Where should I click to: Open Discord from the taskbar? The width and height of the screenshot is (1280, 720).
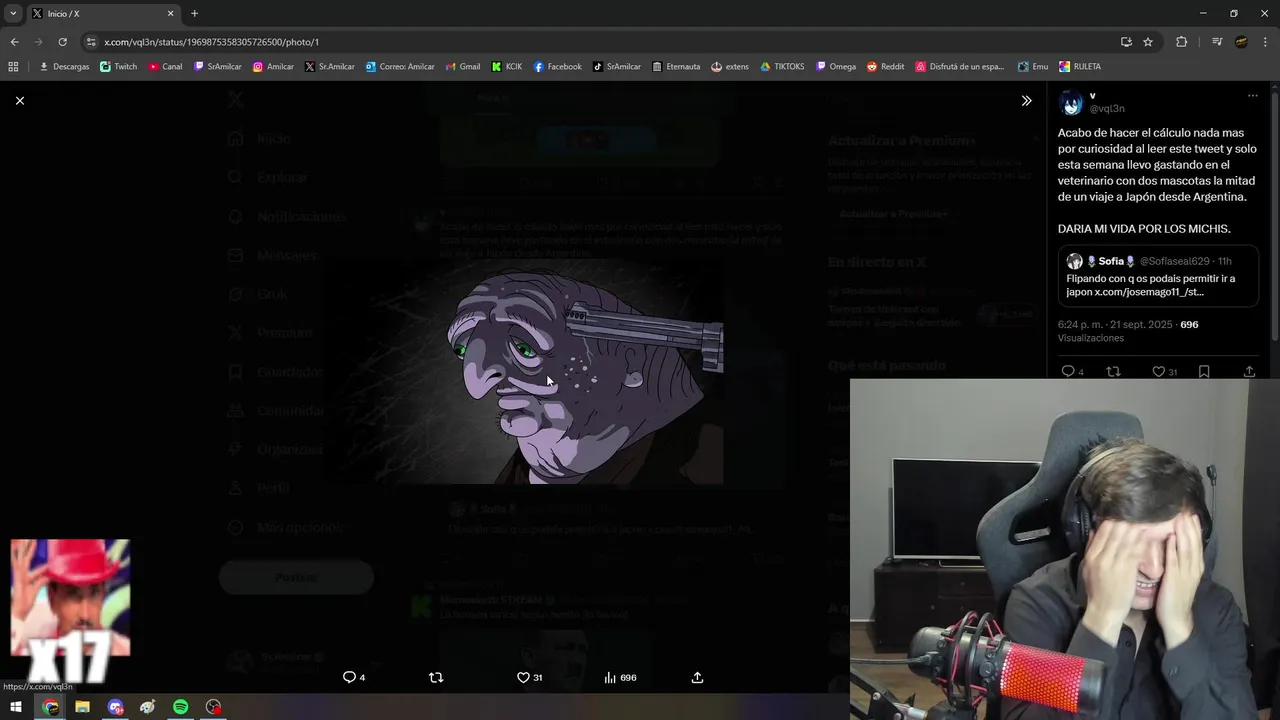click(x=115, y=707)
